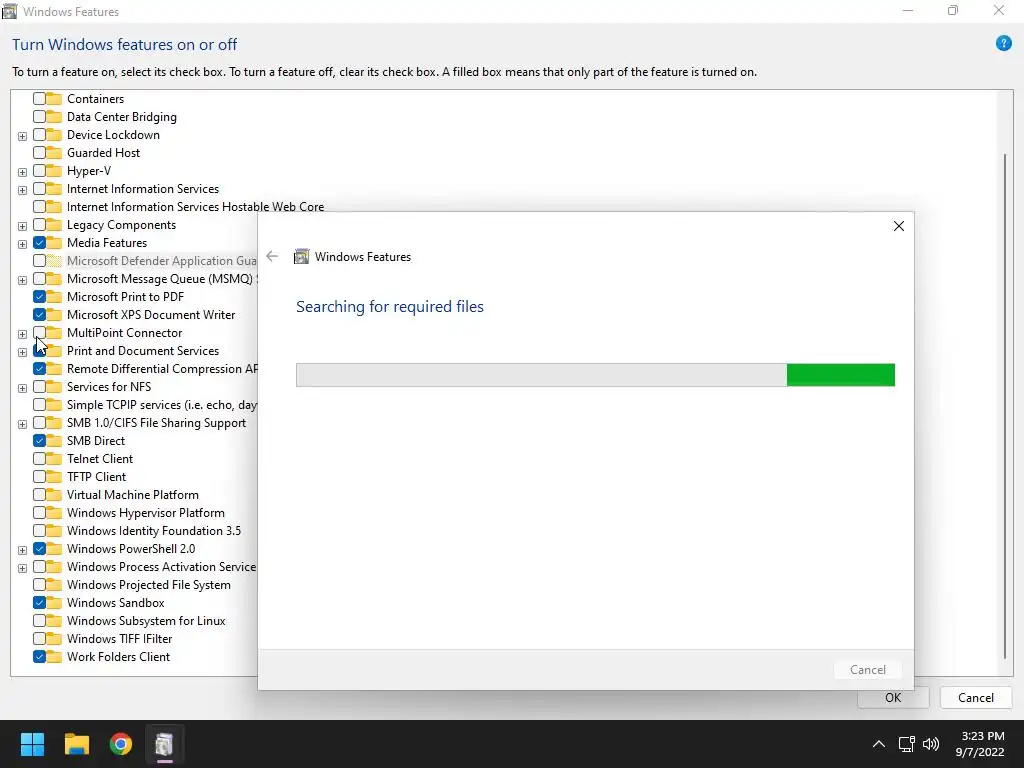Open the Windows Start menu
1024x768 pixels.
(32, 744)
